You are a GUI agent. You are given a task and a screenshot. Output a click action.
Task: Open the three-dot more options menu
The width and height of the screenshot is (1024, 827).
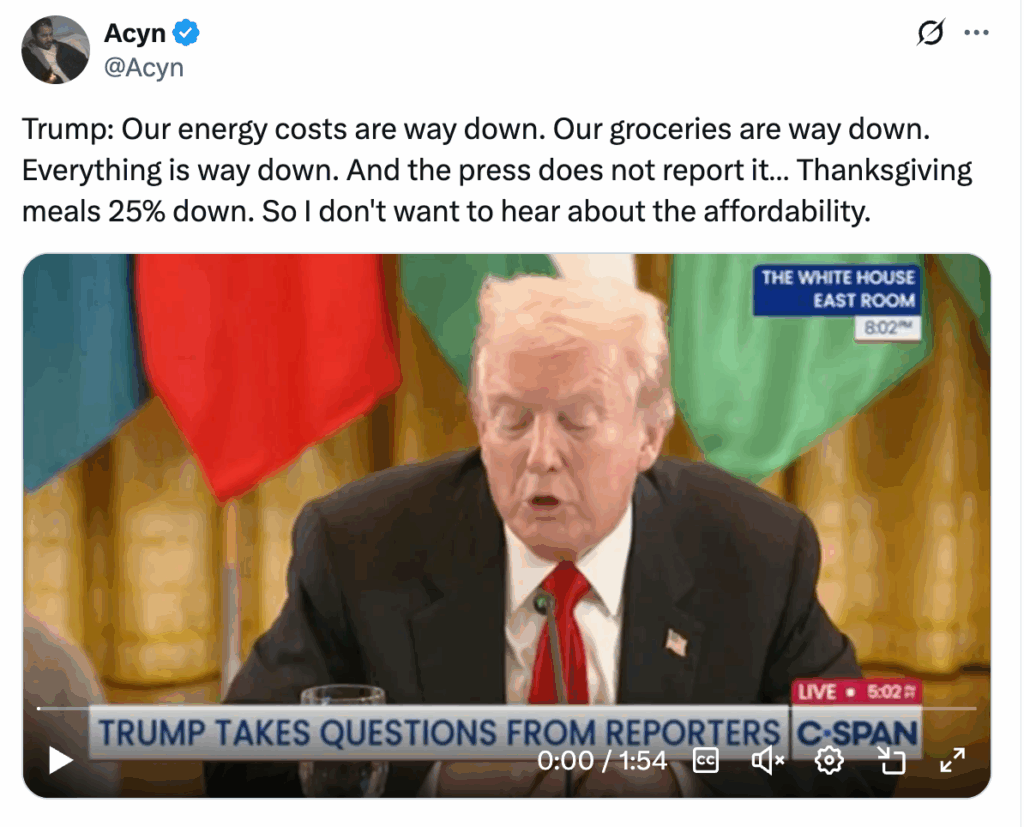pos(976,33)
